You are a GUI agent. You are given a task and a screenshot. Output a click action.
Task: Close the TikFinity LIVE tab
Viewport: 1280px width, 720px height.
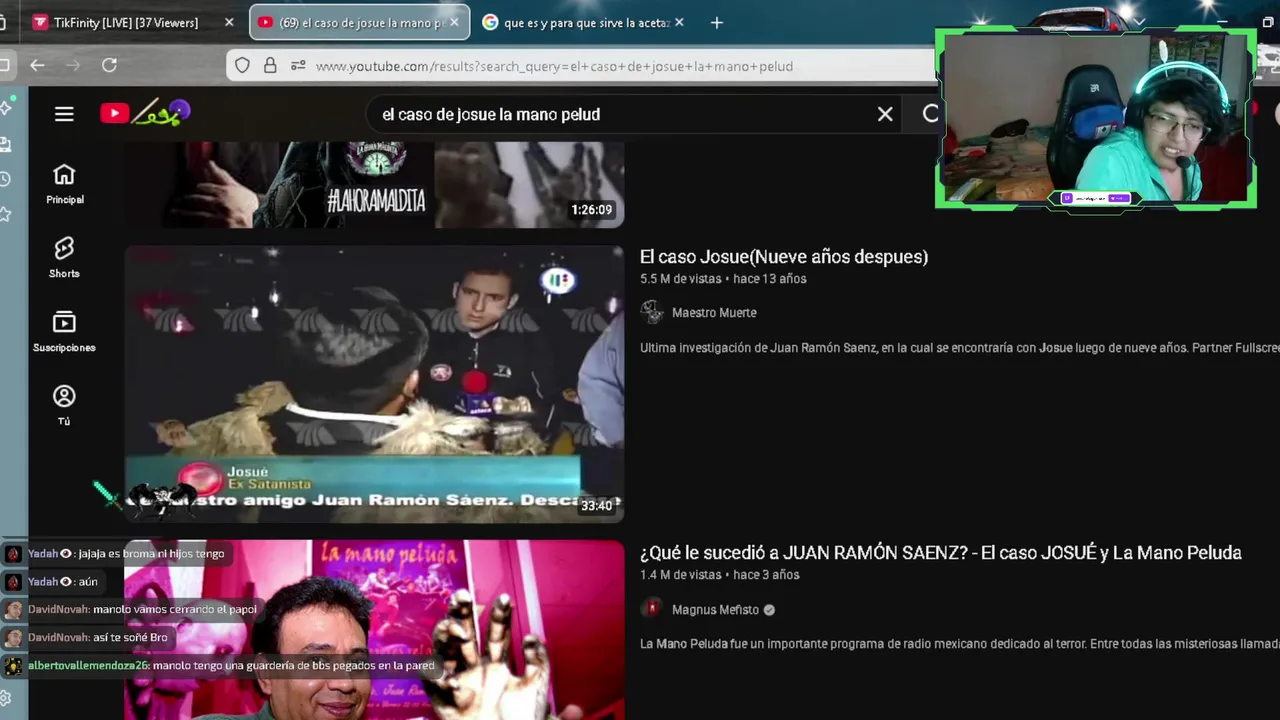pos(229,22)
